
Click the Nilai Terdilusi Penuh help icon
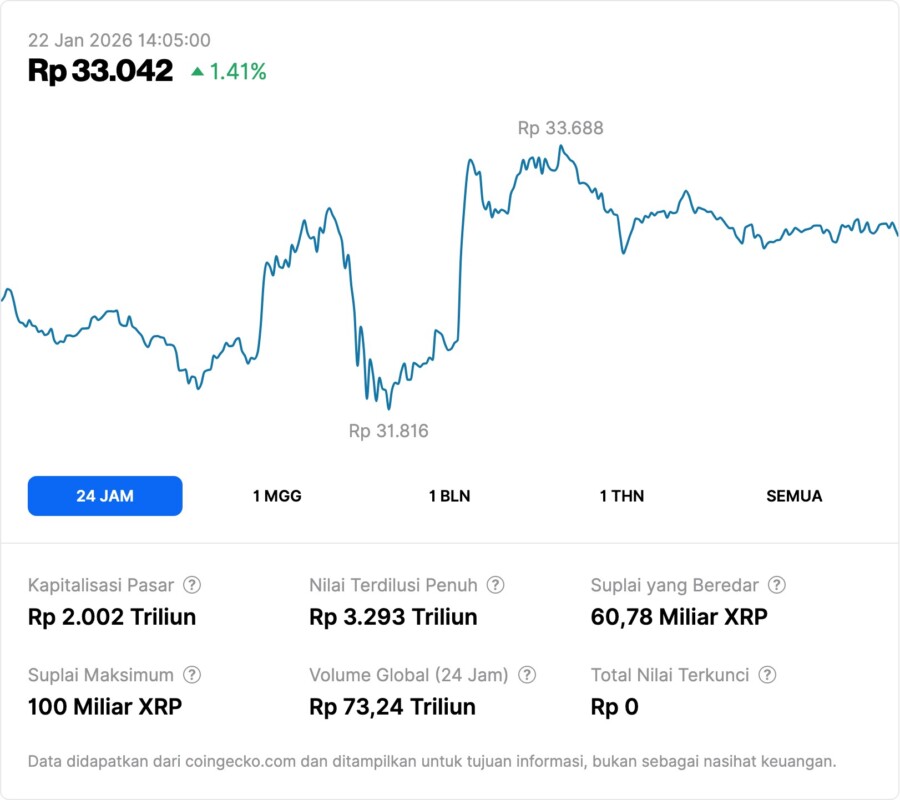click(x=495, y=585)
